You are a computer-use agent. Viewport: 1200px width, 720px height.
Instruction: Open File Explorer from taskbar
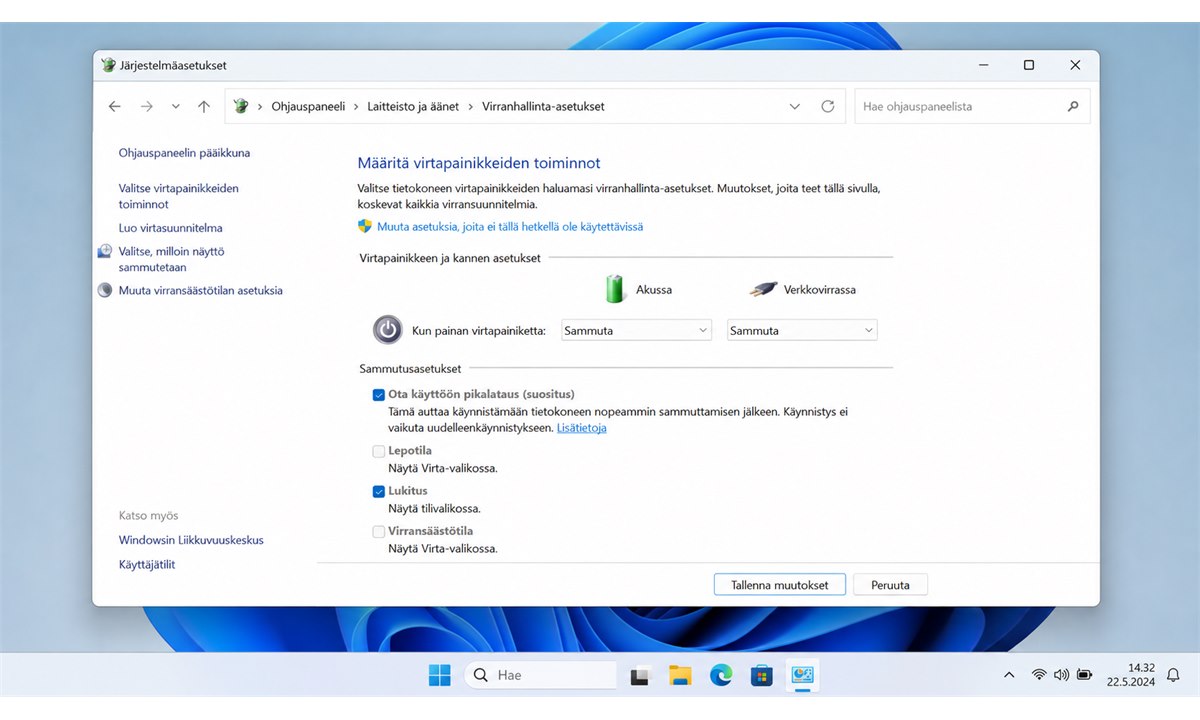(681, 676)
